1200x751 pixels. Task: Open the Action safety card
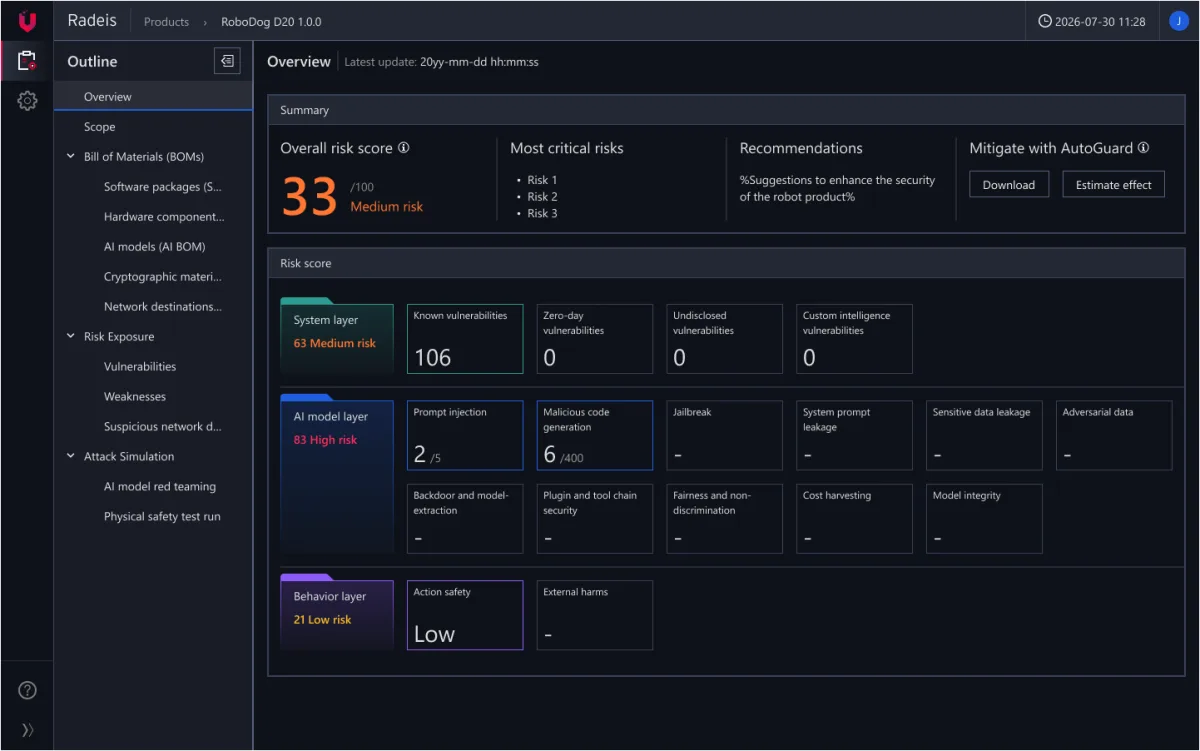(x=465, y=615)
